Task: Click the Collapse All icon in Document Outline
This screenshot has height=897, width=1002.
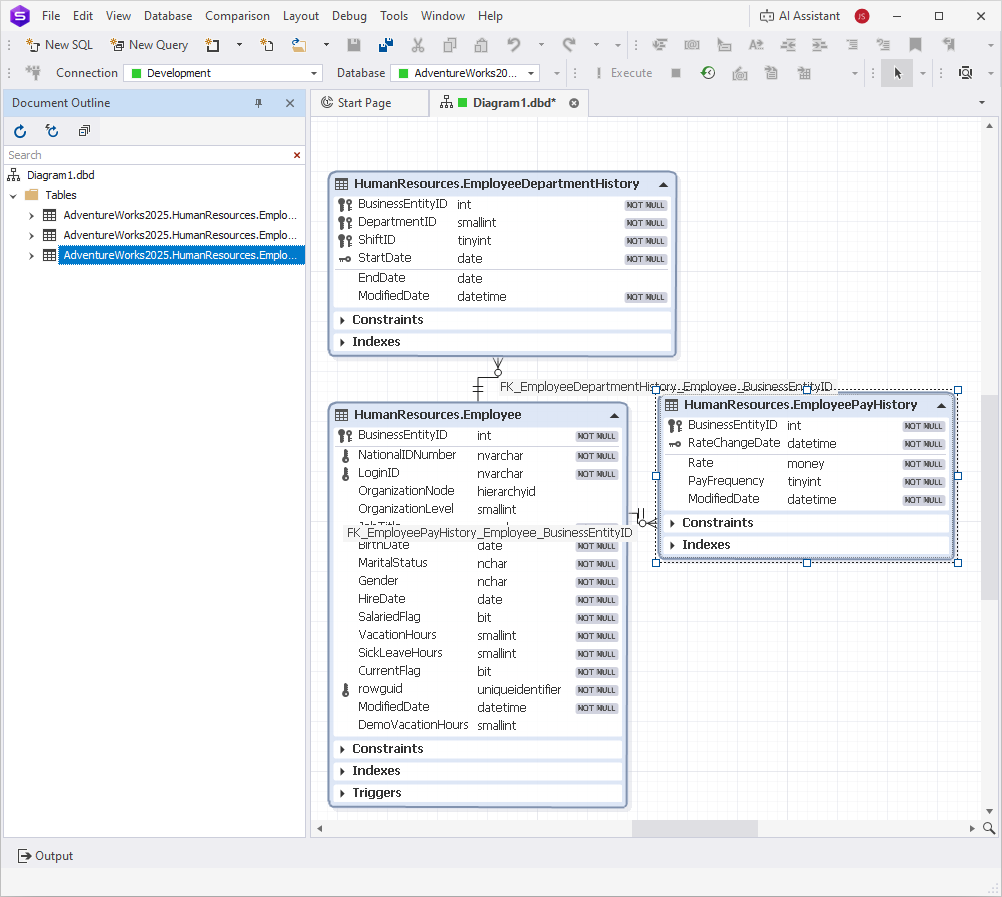Action: click(x=84, y=131)
